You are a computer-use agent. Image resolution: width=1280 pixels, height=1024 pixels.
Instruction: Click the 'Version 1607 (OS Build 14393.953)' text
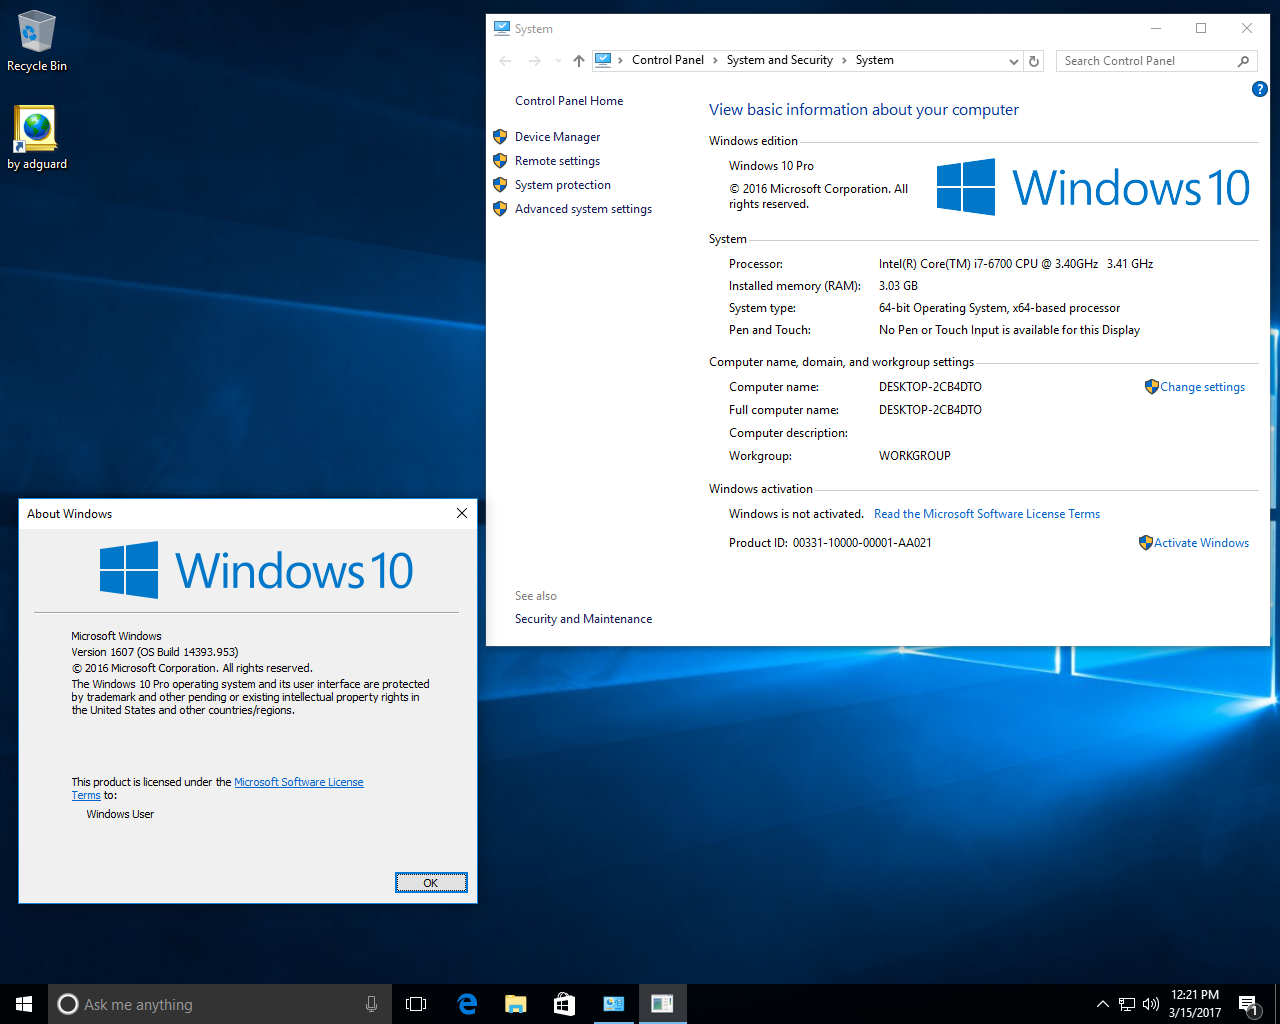click(155, 652)
